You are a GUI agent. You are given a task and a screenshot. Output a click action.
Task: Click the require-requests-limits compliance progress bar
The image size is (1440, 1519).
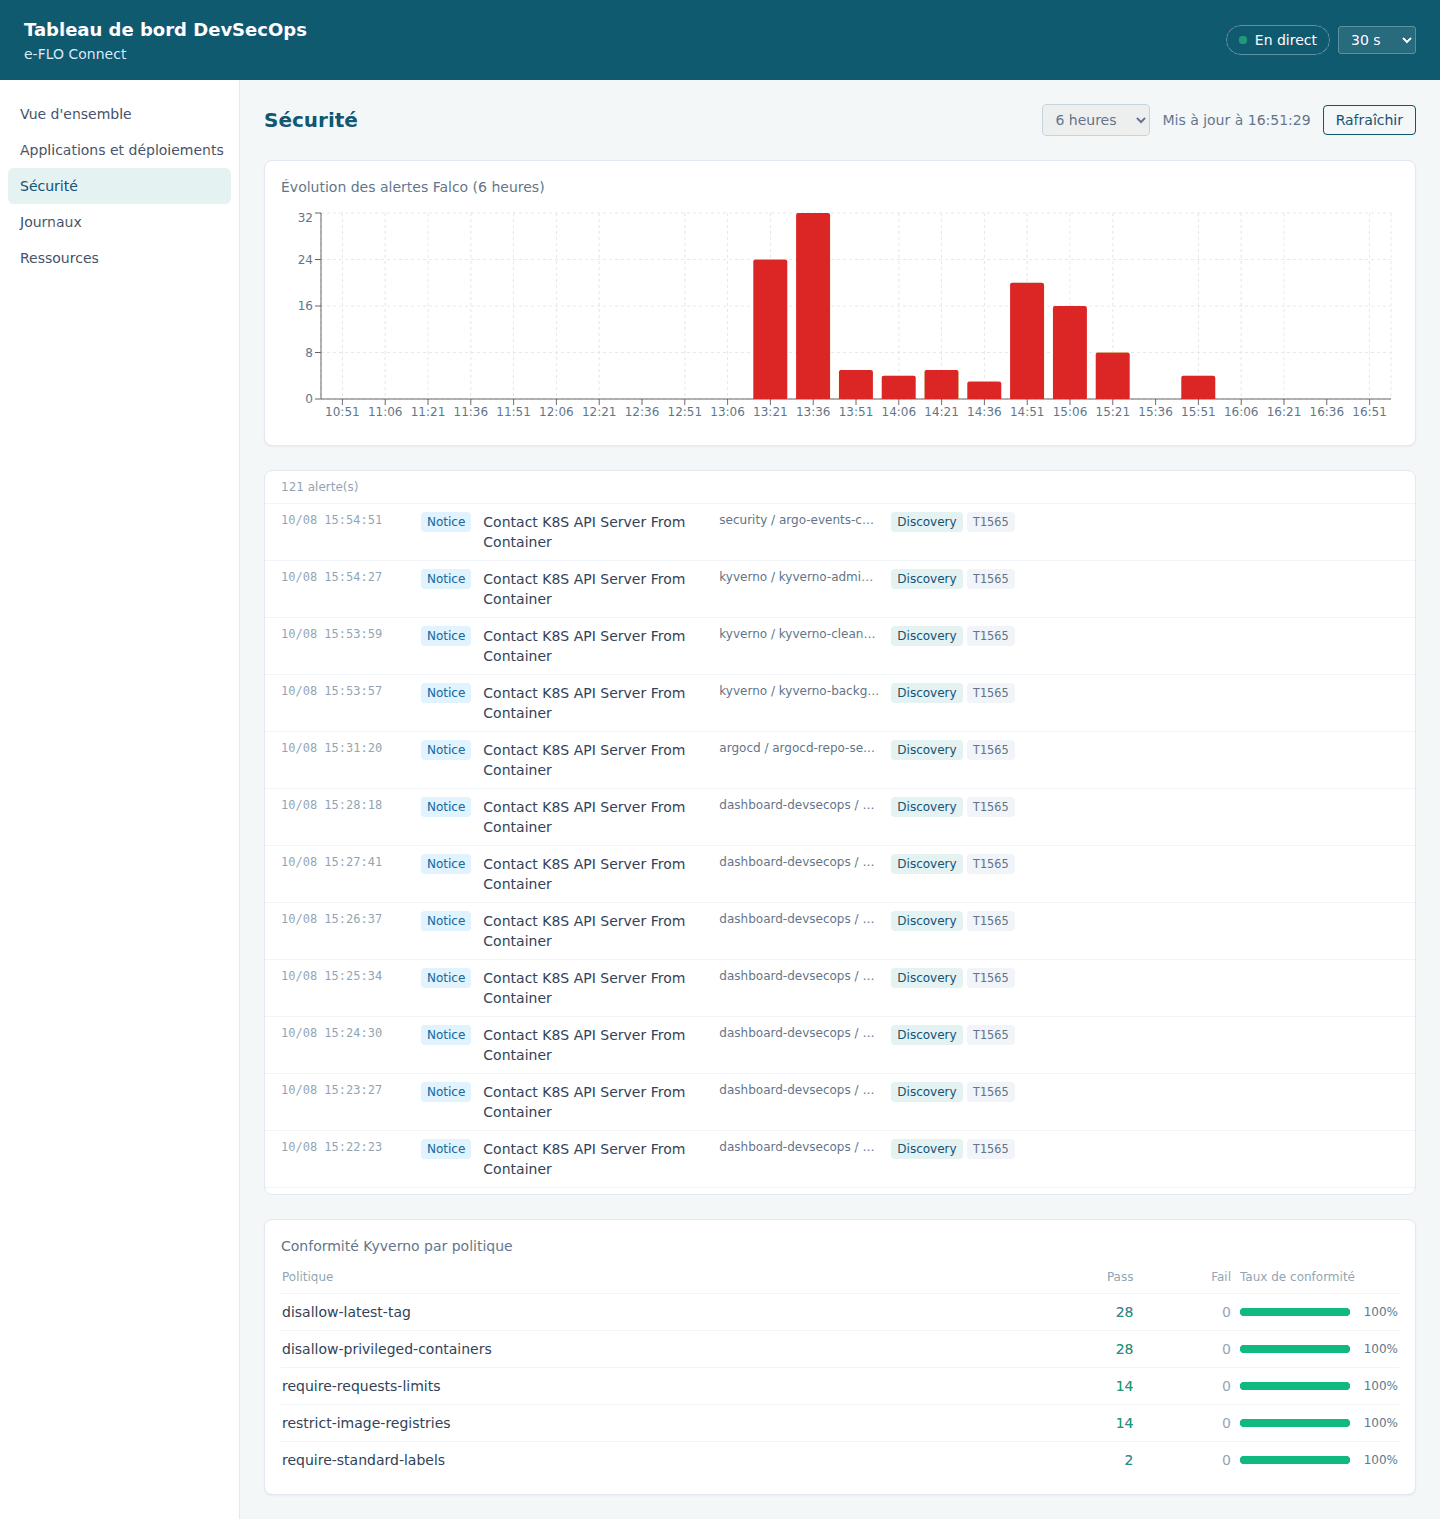(x=1295, y=1386)
